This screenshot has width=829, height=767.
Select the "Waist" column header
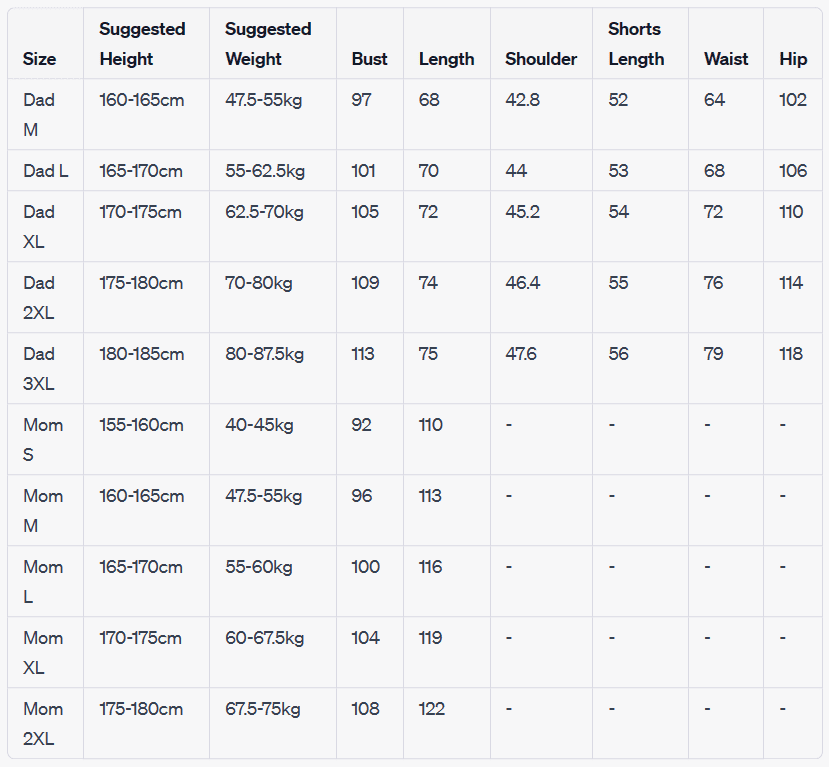726,59
